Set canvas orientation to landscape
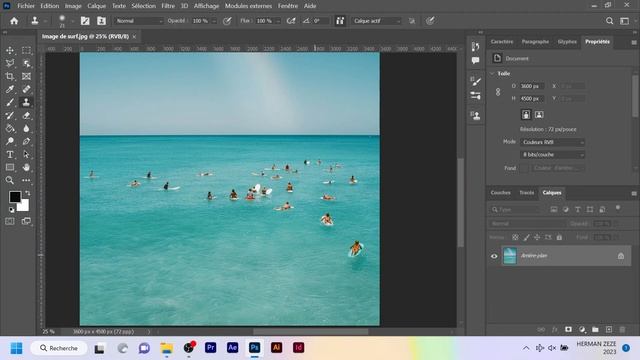Screen dimensions: 640x360 point(539,115)
